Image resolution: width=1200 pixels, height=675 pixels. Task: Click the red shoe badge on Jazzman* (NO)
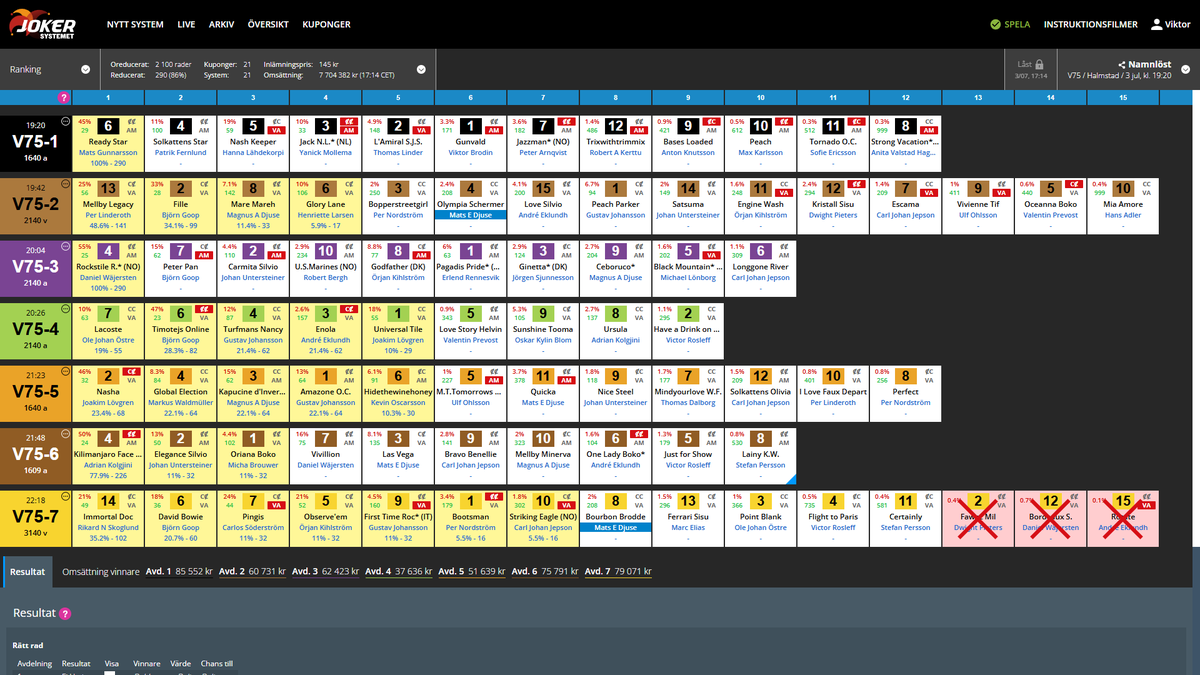[568, 121]
